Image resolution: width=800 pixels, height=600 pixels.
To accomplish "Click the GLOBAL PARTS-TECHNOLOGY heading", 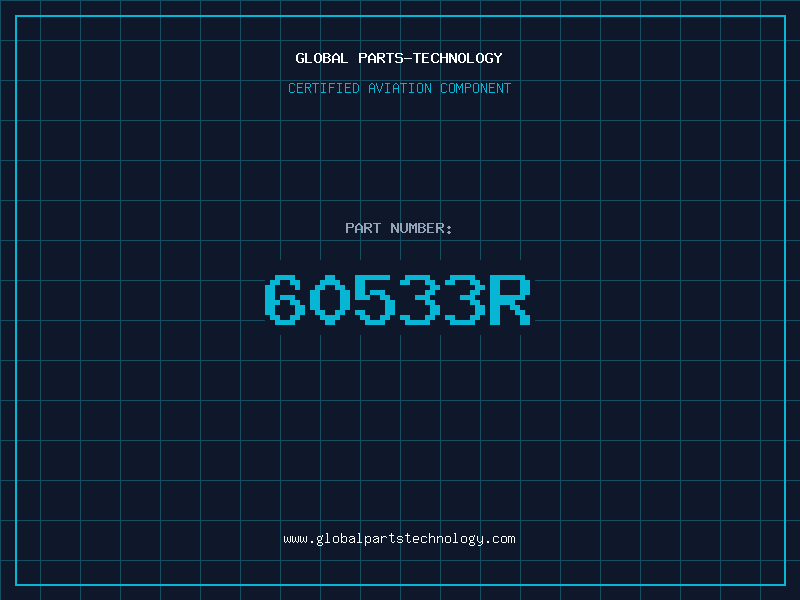I will pos(399,58).
